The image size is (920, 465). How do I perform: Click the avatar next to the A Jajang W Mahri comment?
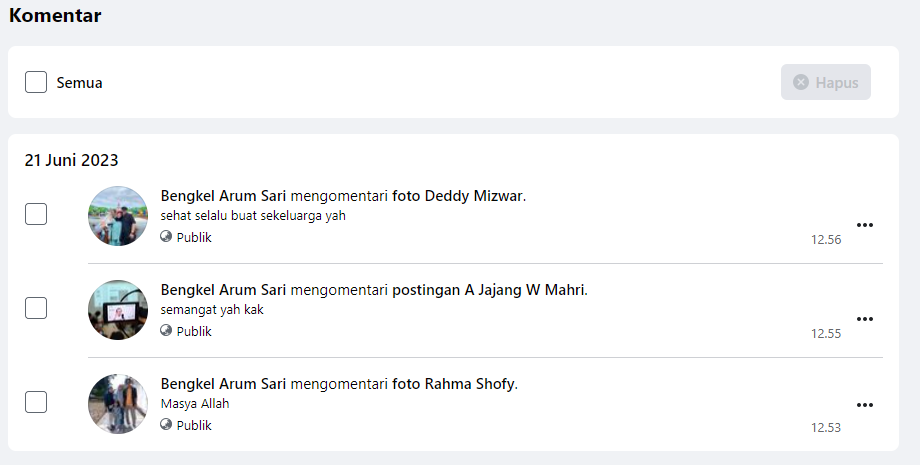(x=118, y=309)
